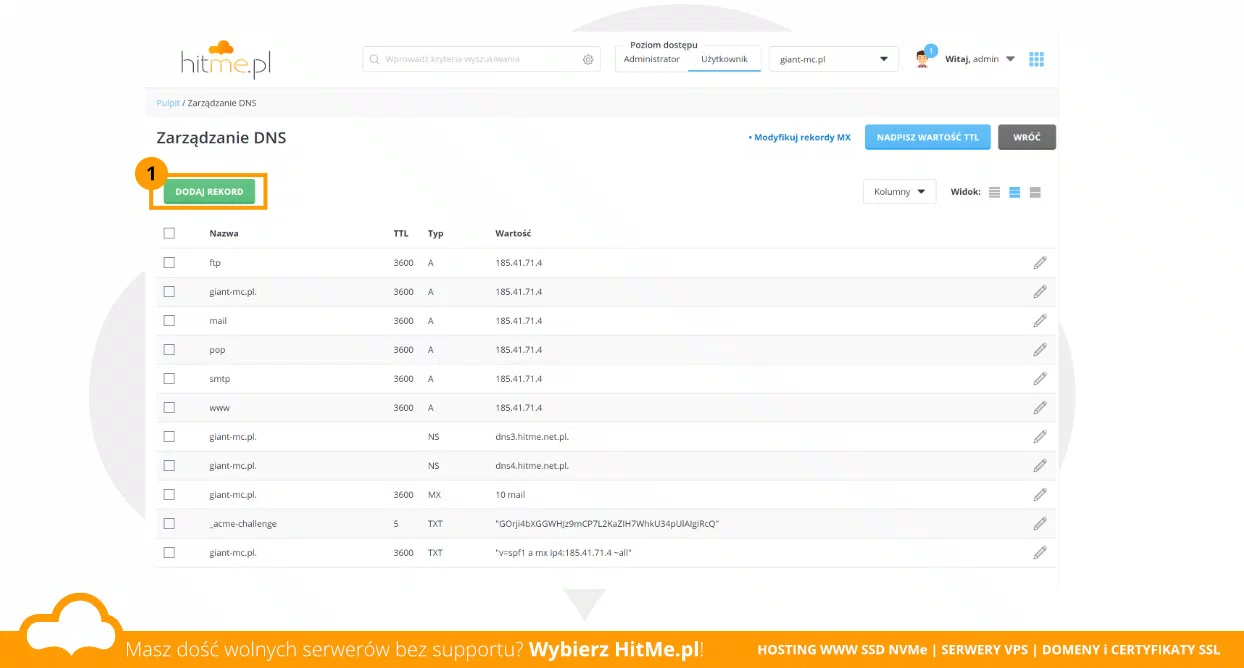Image resolution: width=1244 pixels, height=668 pixels.
Task: Check the pop record checkbox
Action: (x=169, y=349)
